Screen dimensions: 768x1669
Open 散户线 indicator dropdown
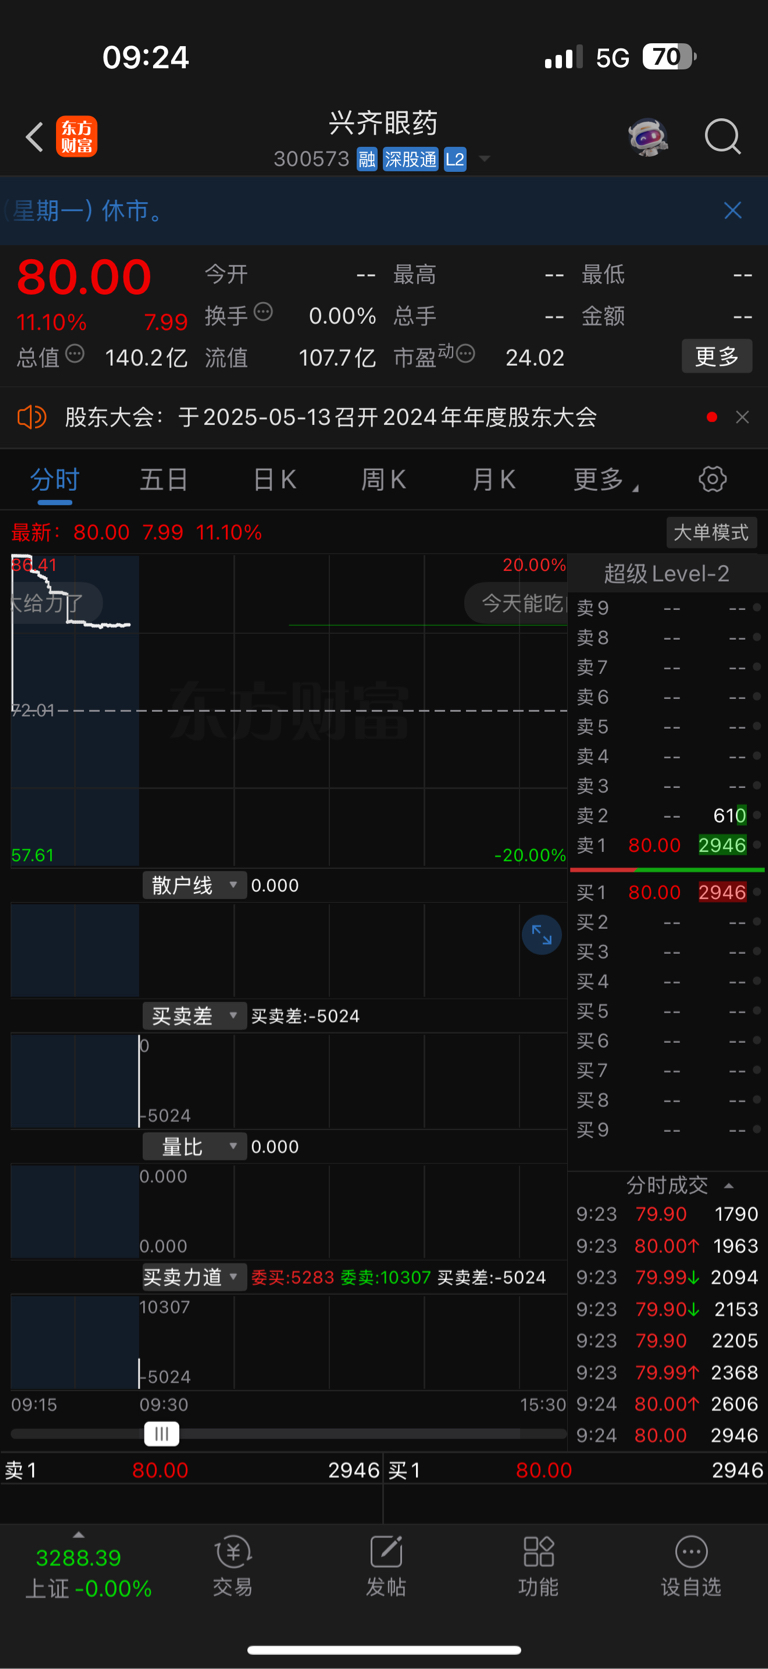194,885
